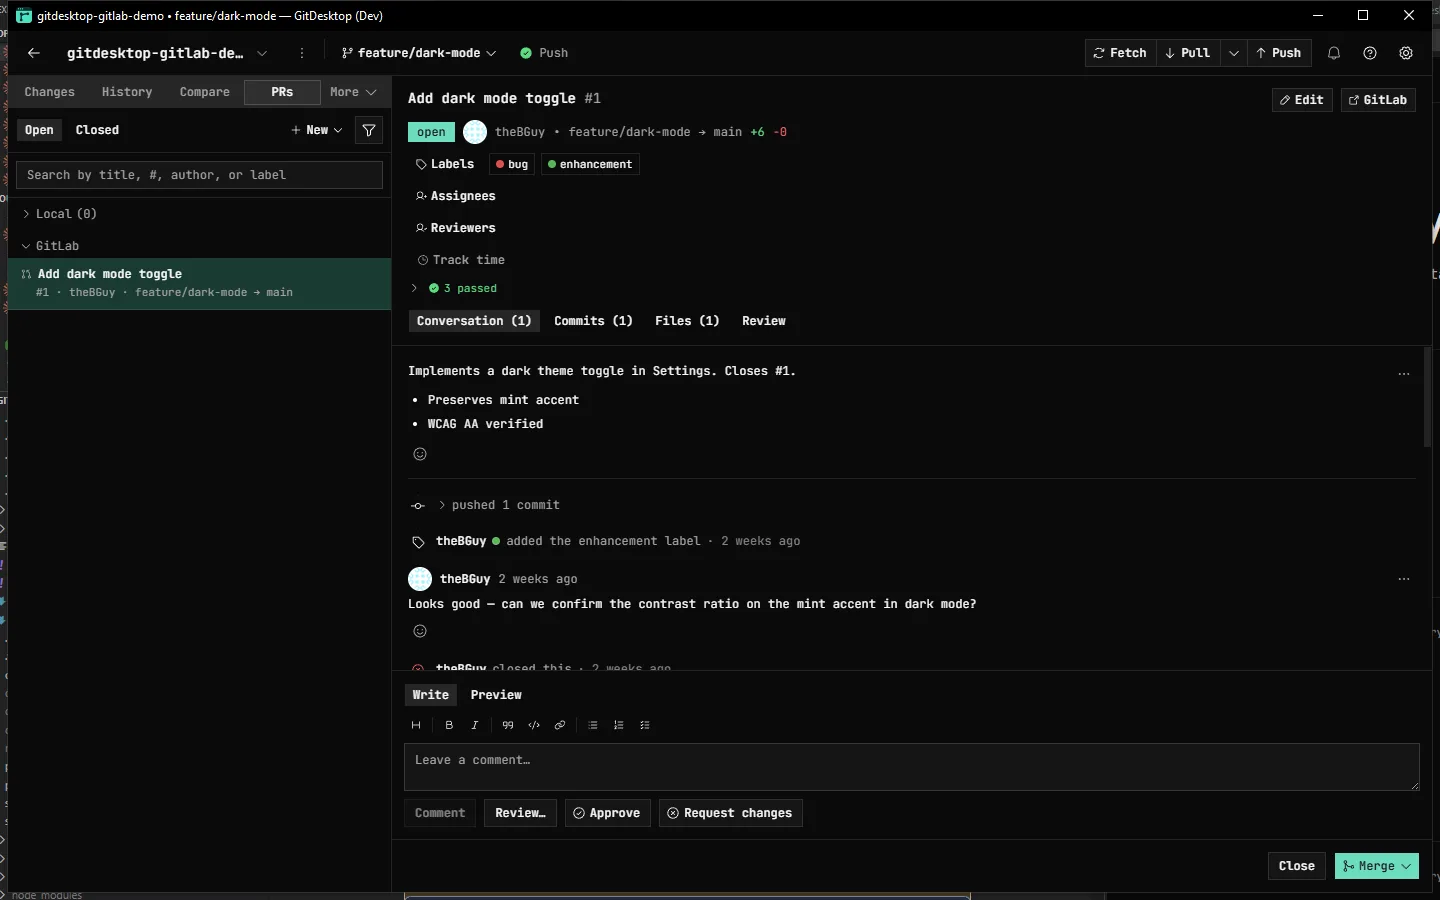Viewport: 1440px width, 900px height.
Task: Approve the pull request
Action: click(x=608, y=813)
